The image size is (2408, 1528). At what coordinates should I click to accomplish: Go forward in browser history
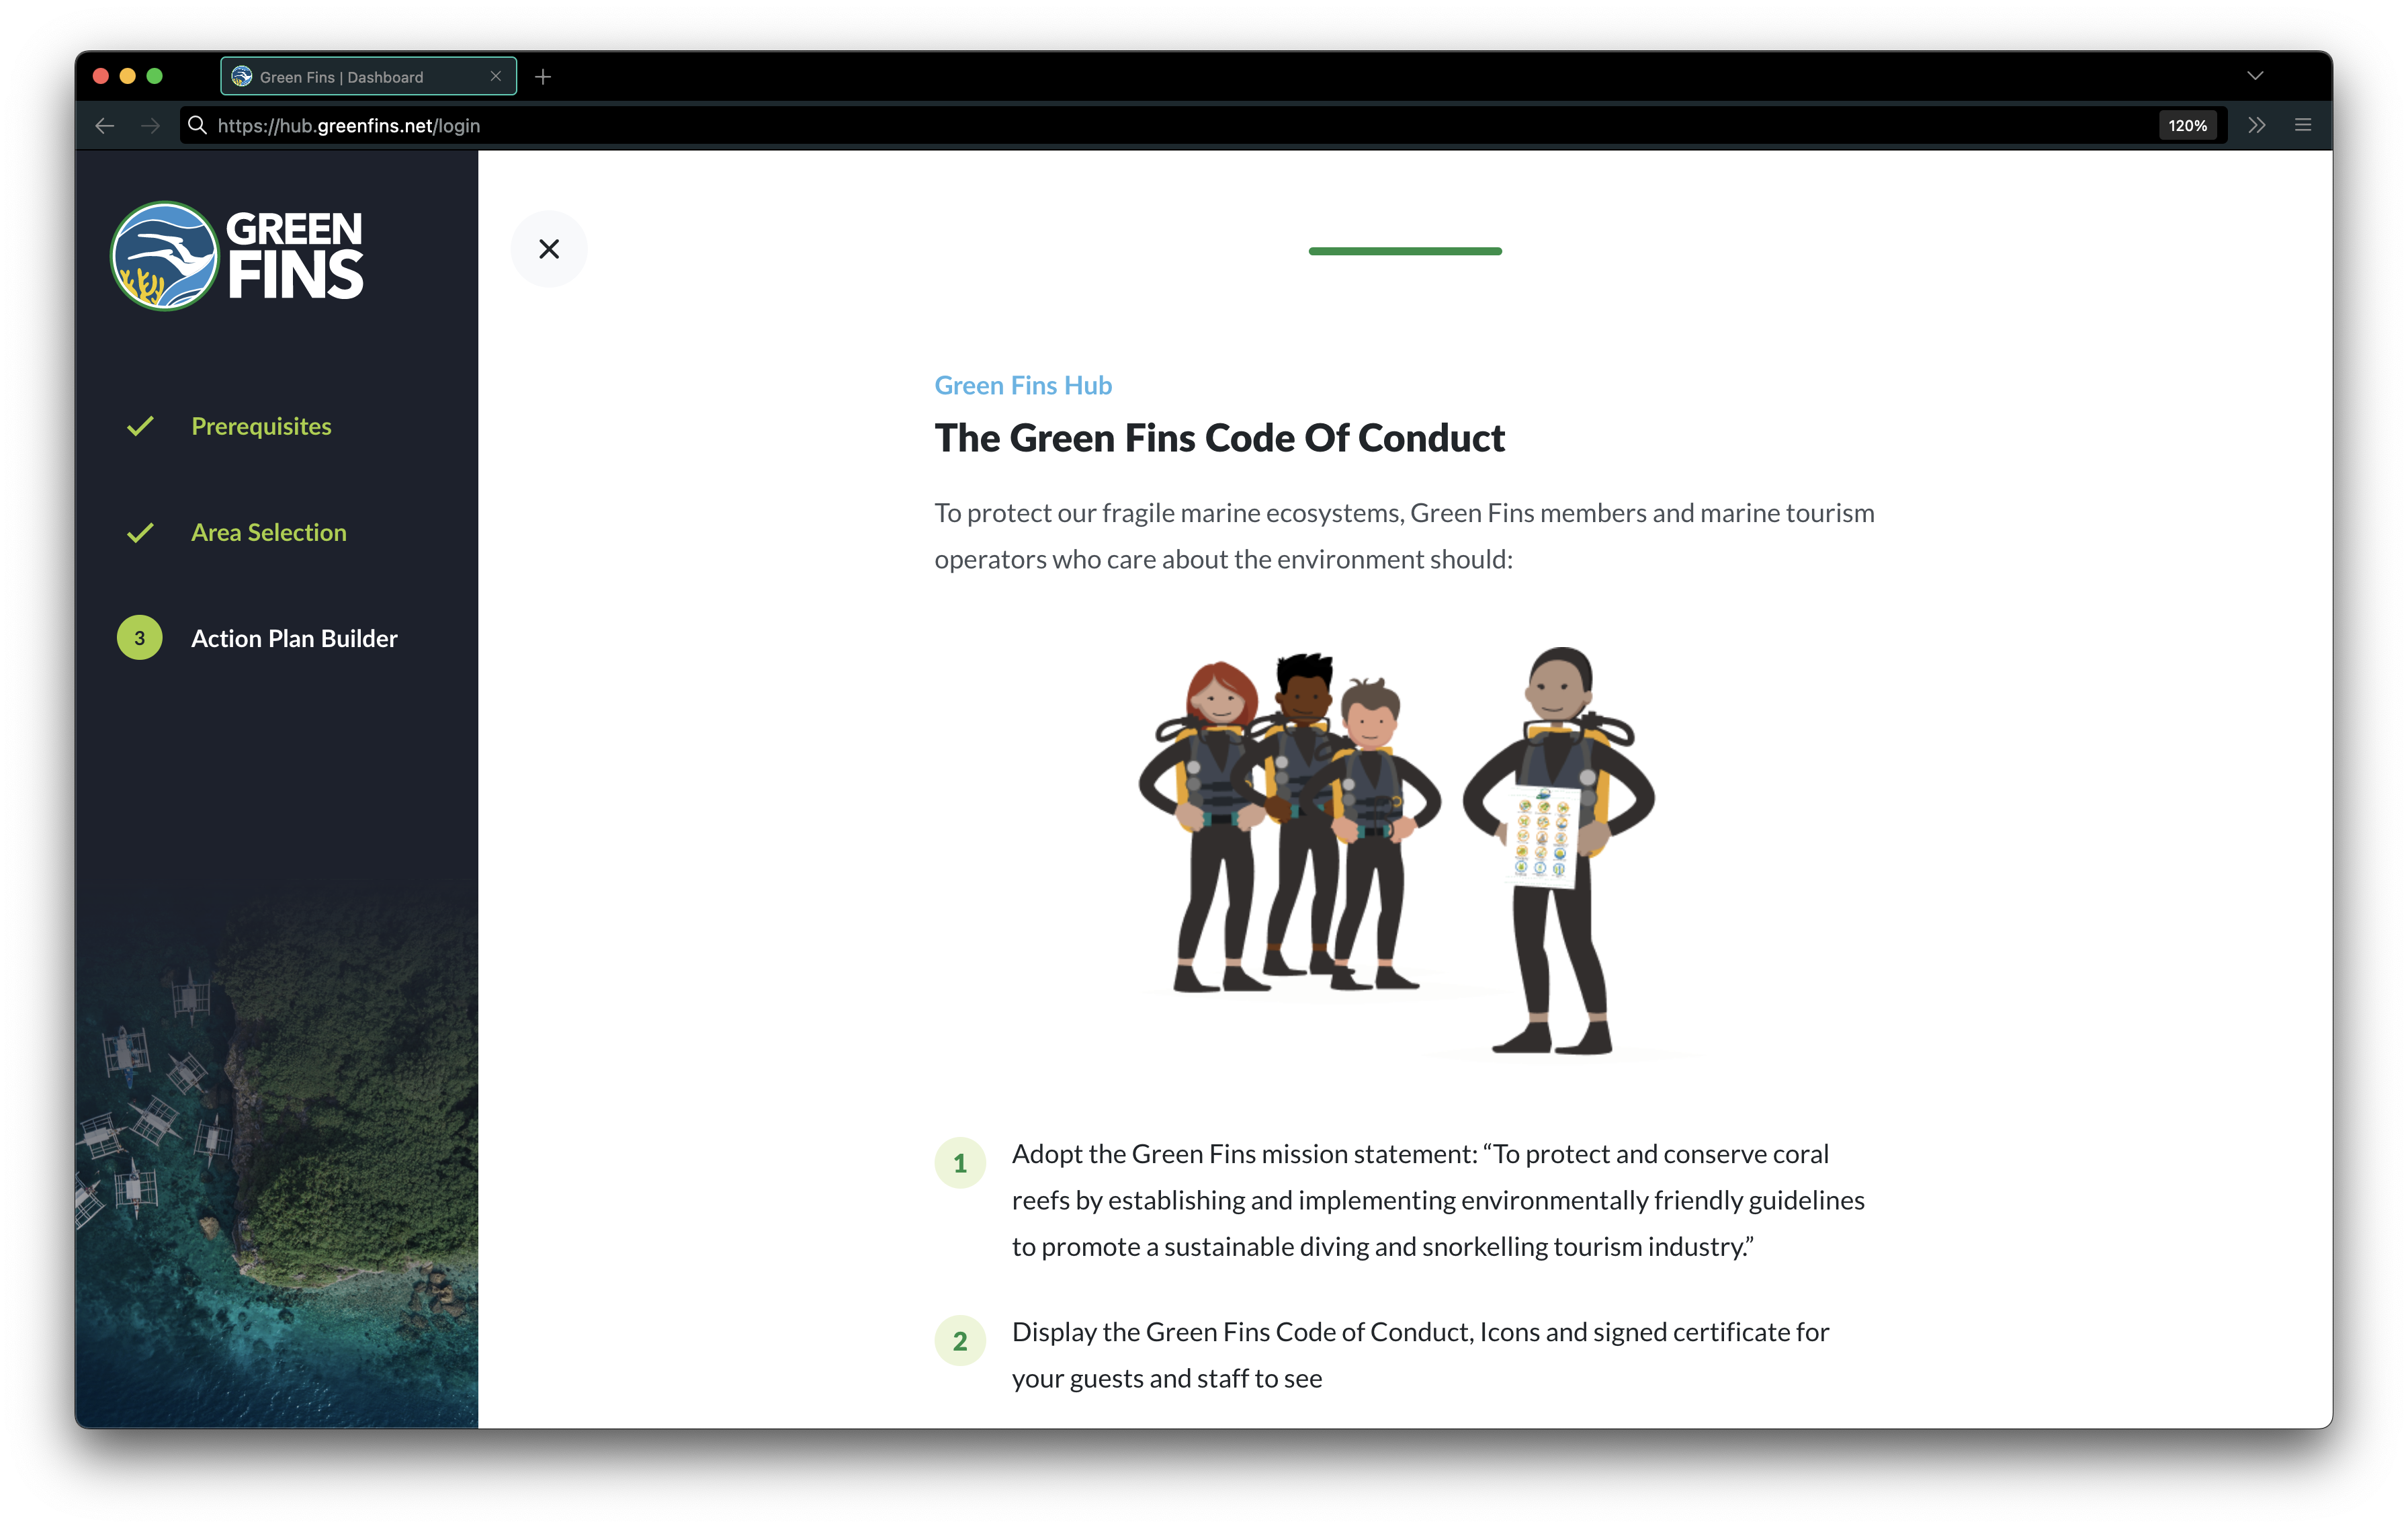[150, 125]
